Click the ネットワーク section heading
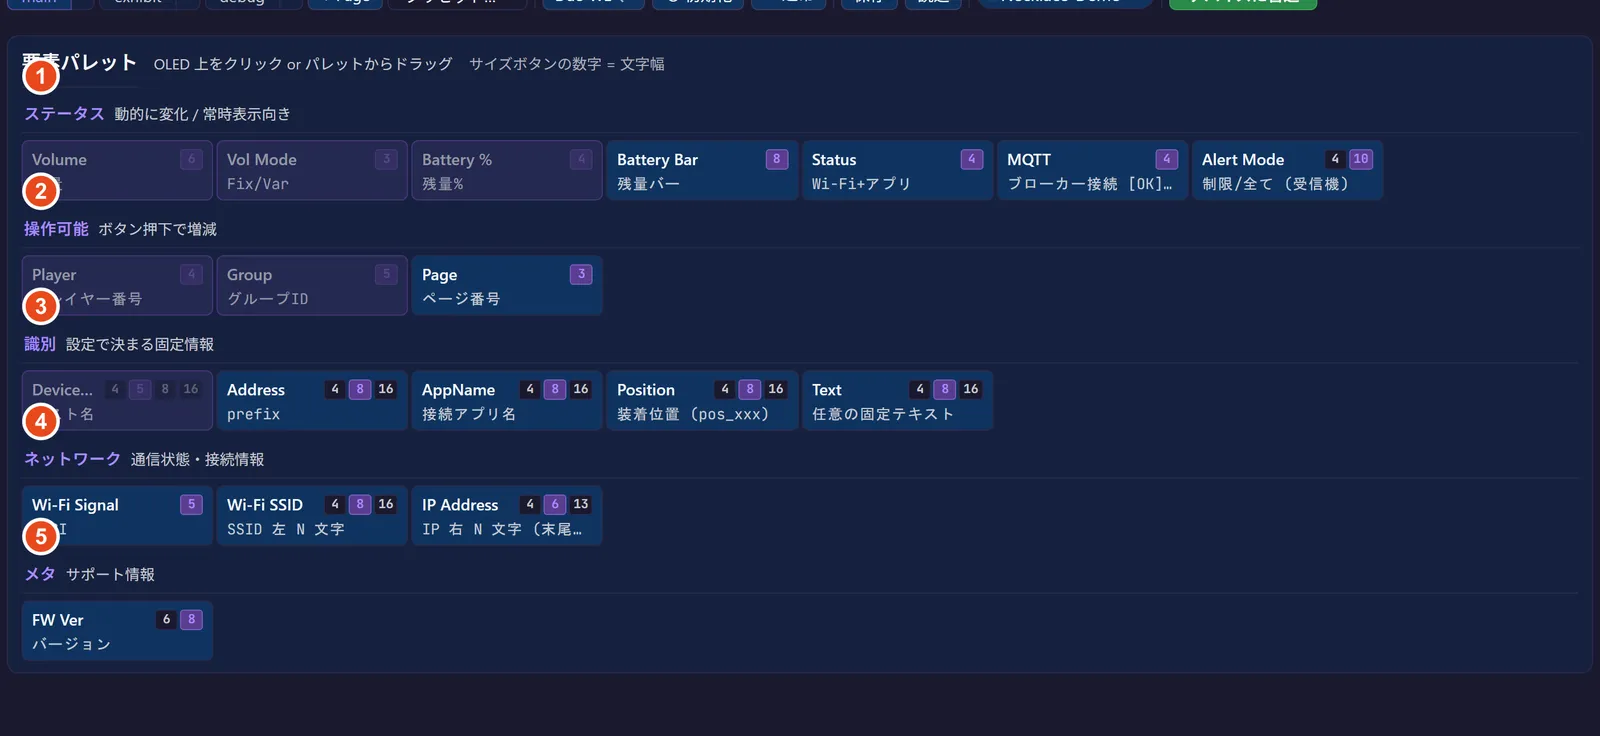The height and width of the screenshot is (736, 1600). coord(72,459)
